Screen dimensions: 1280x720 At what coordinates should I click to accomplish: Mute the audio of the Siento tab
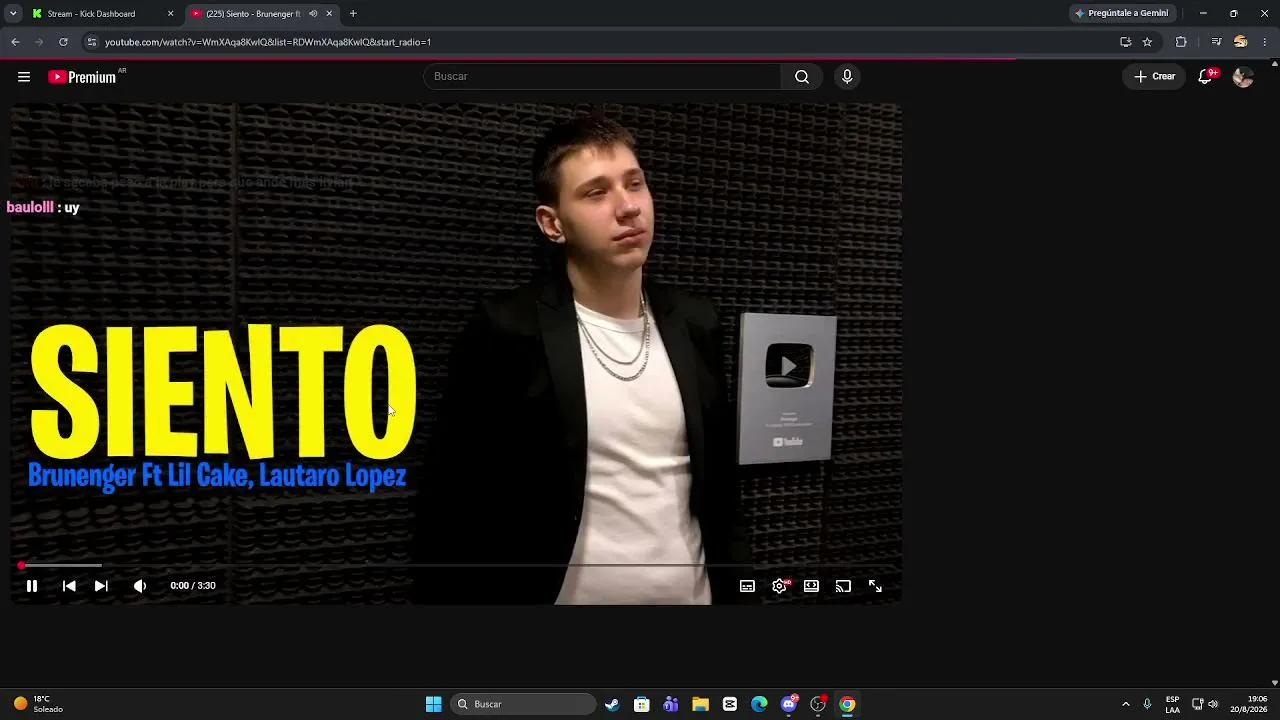(313, 14)
